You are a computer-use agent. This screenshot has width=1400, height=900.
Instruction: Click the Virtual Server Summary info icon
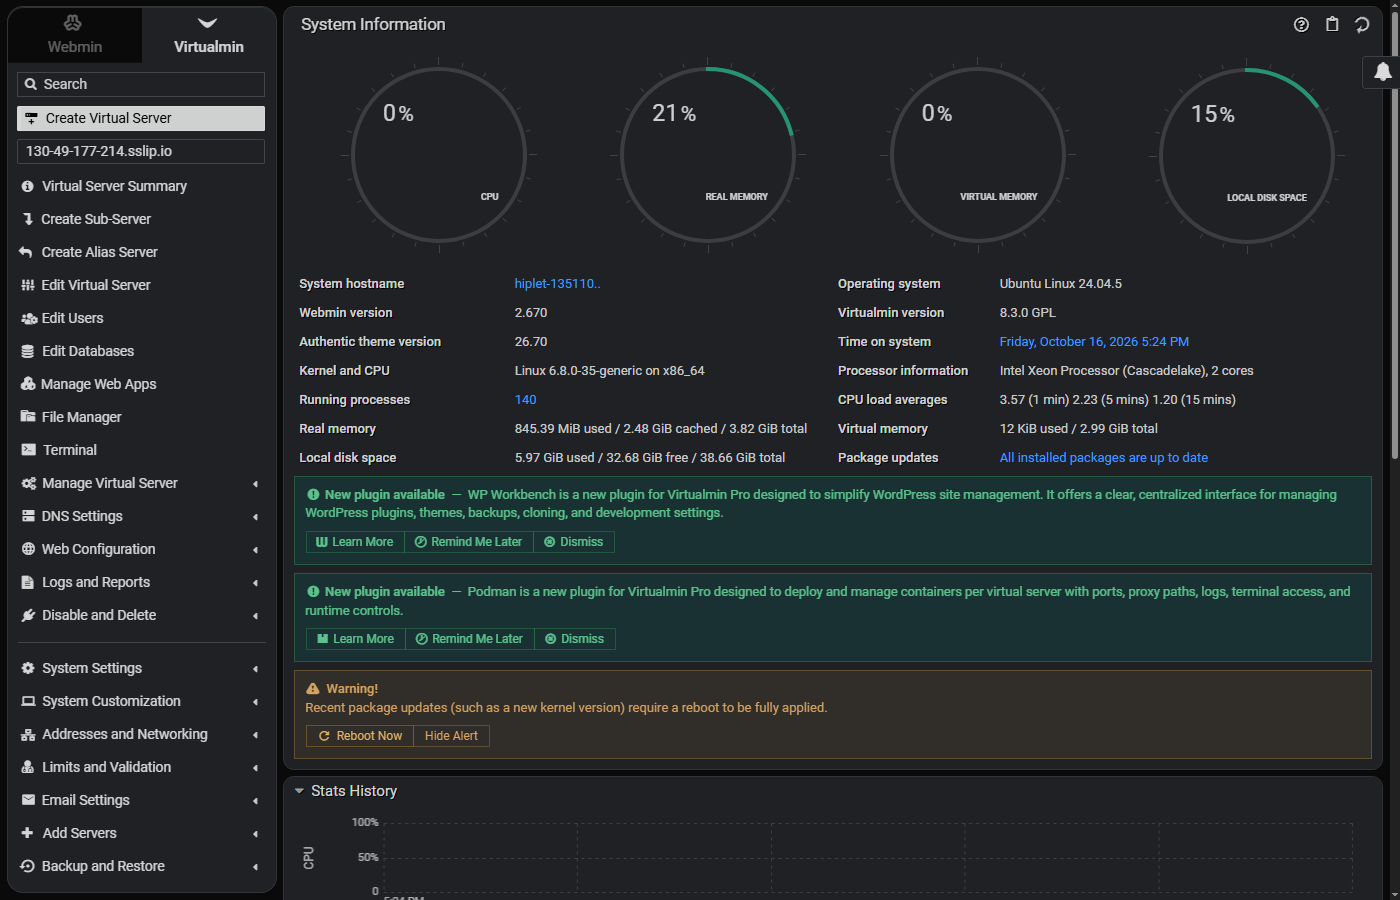click(28, 186)
